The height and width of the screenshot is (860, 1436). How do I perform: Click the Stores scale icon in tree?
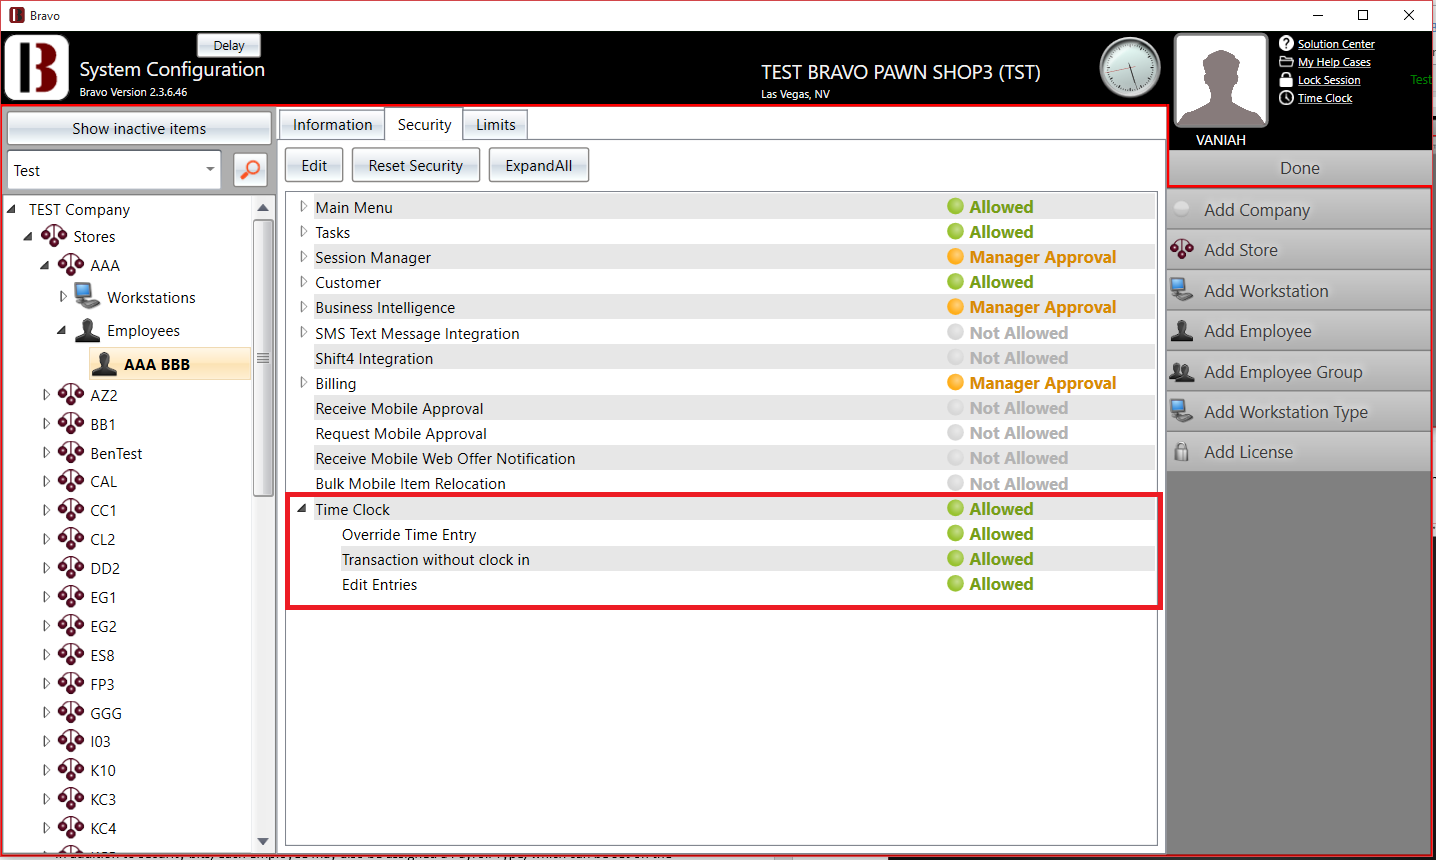pyautogui.click(x=54, y=236)
